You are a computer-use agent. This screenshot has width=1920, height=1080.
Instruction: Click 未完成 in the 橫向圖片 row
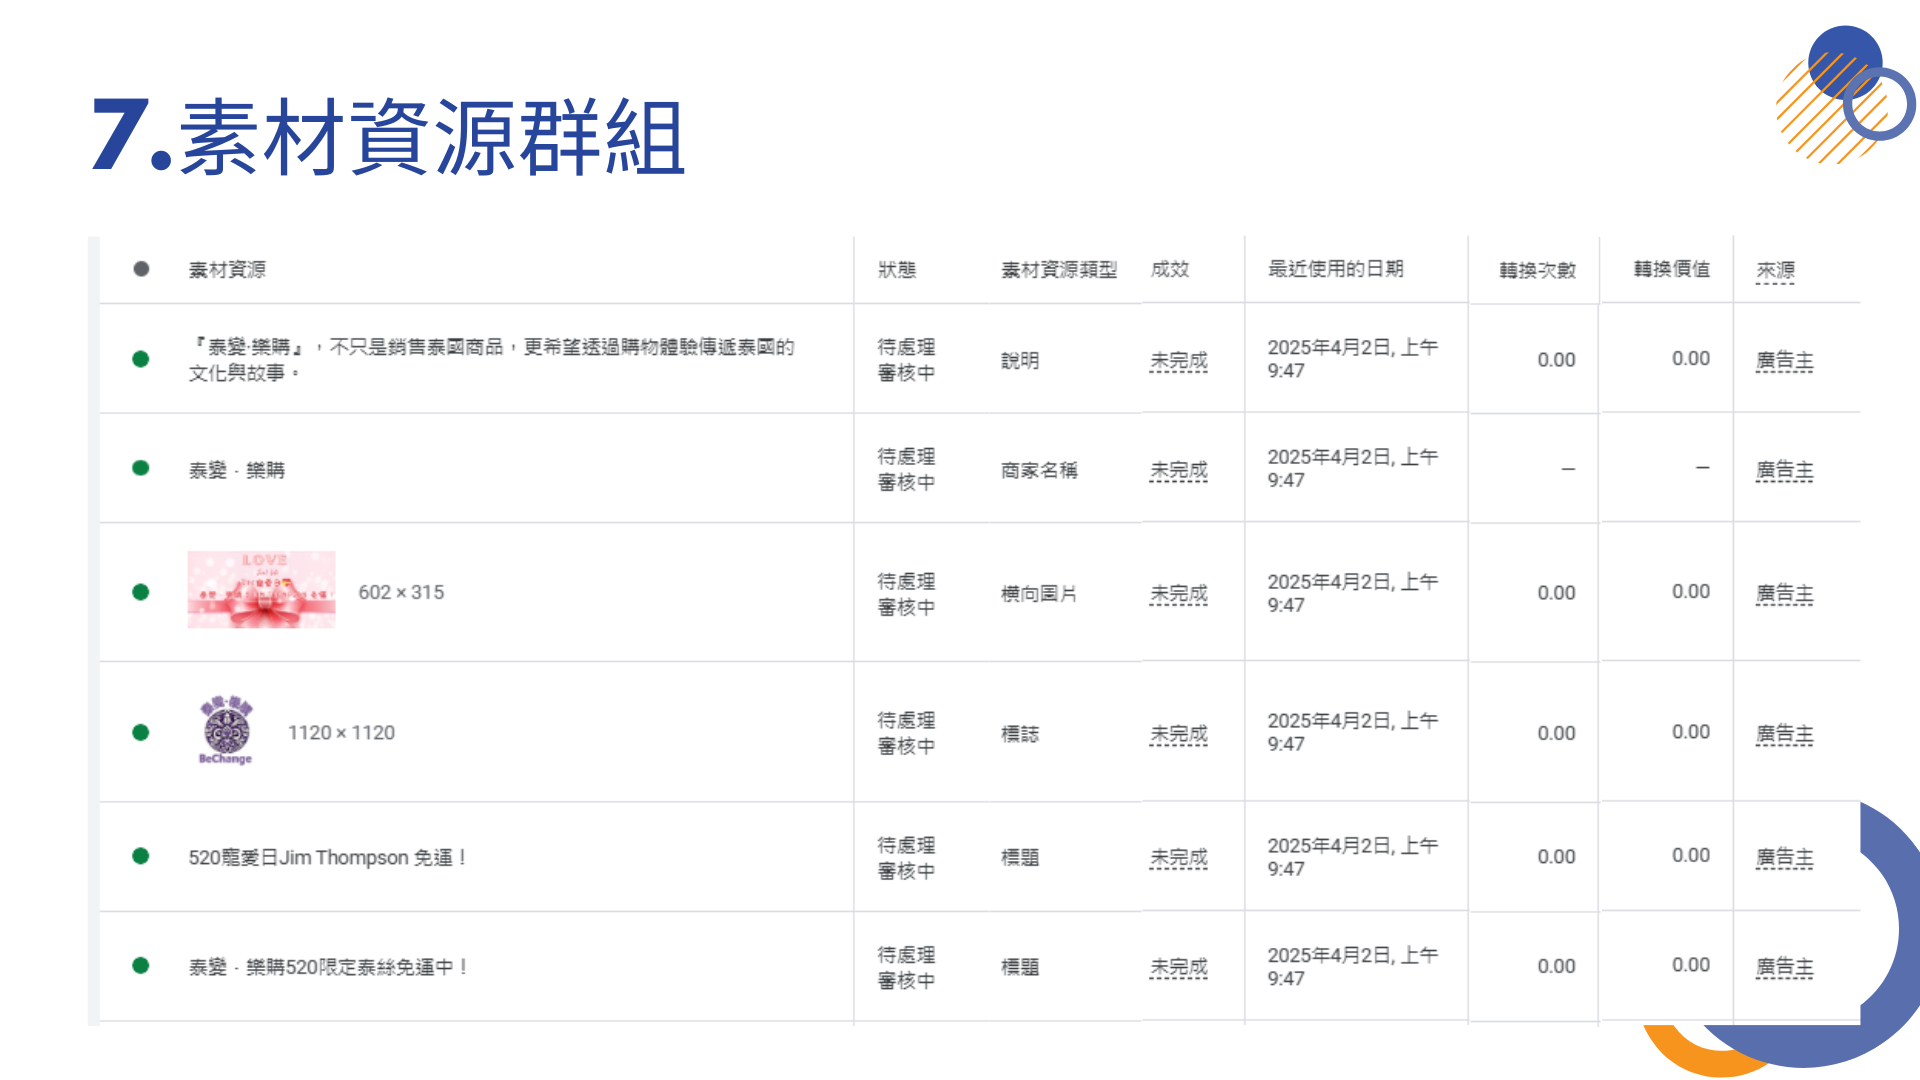click(x=1179, y=594)
